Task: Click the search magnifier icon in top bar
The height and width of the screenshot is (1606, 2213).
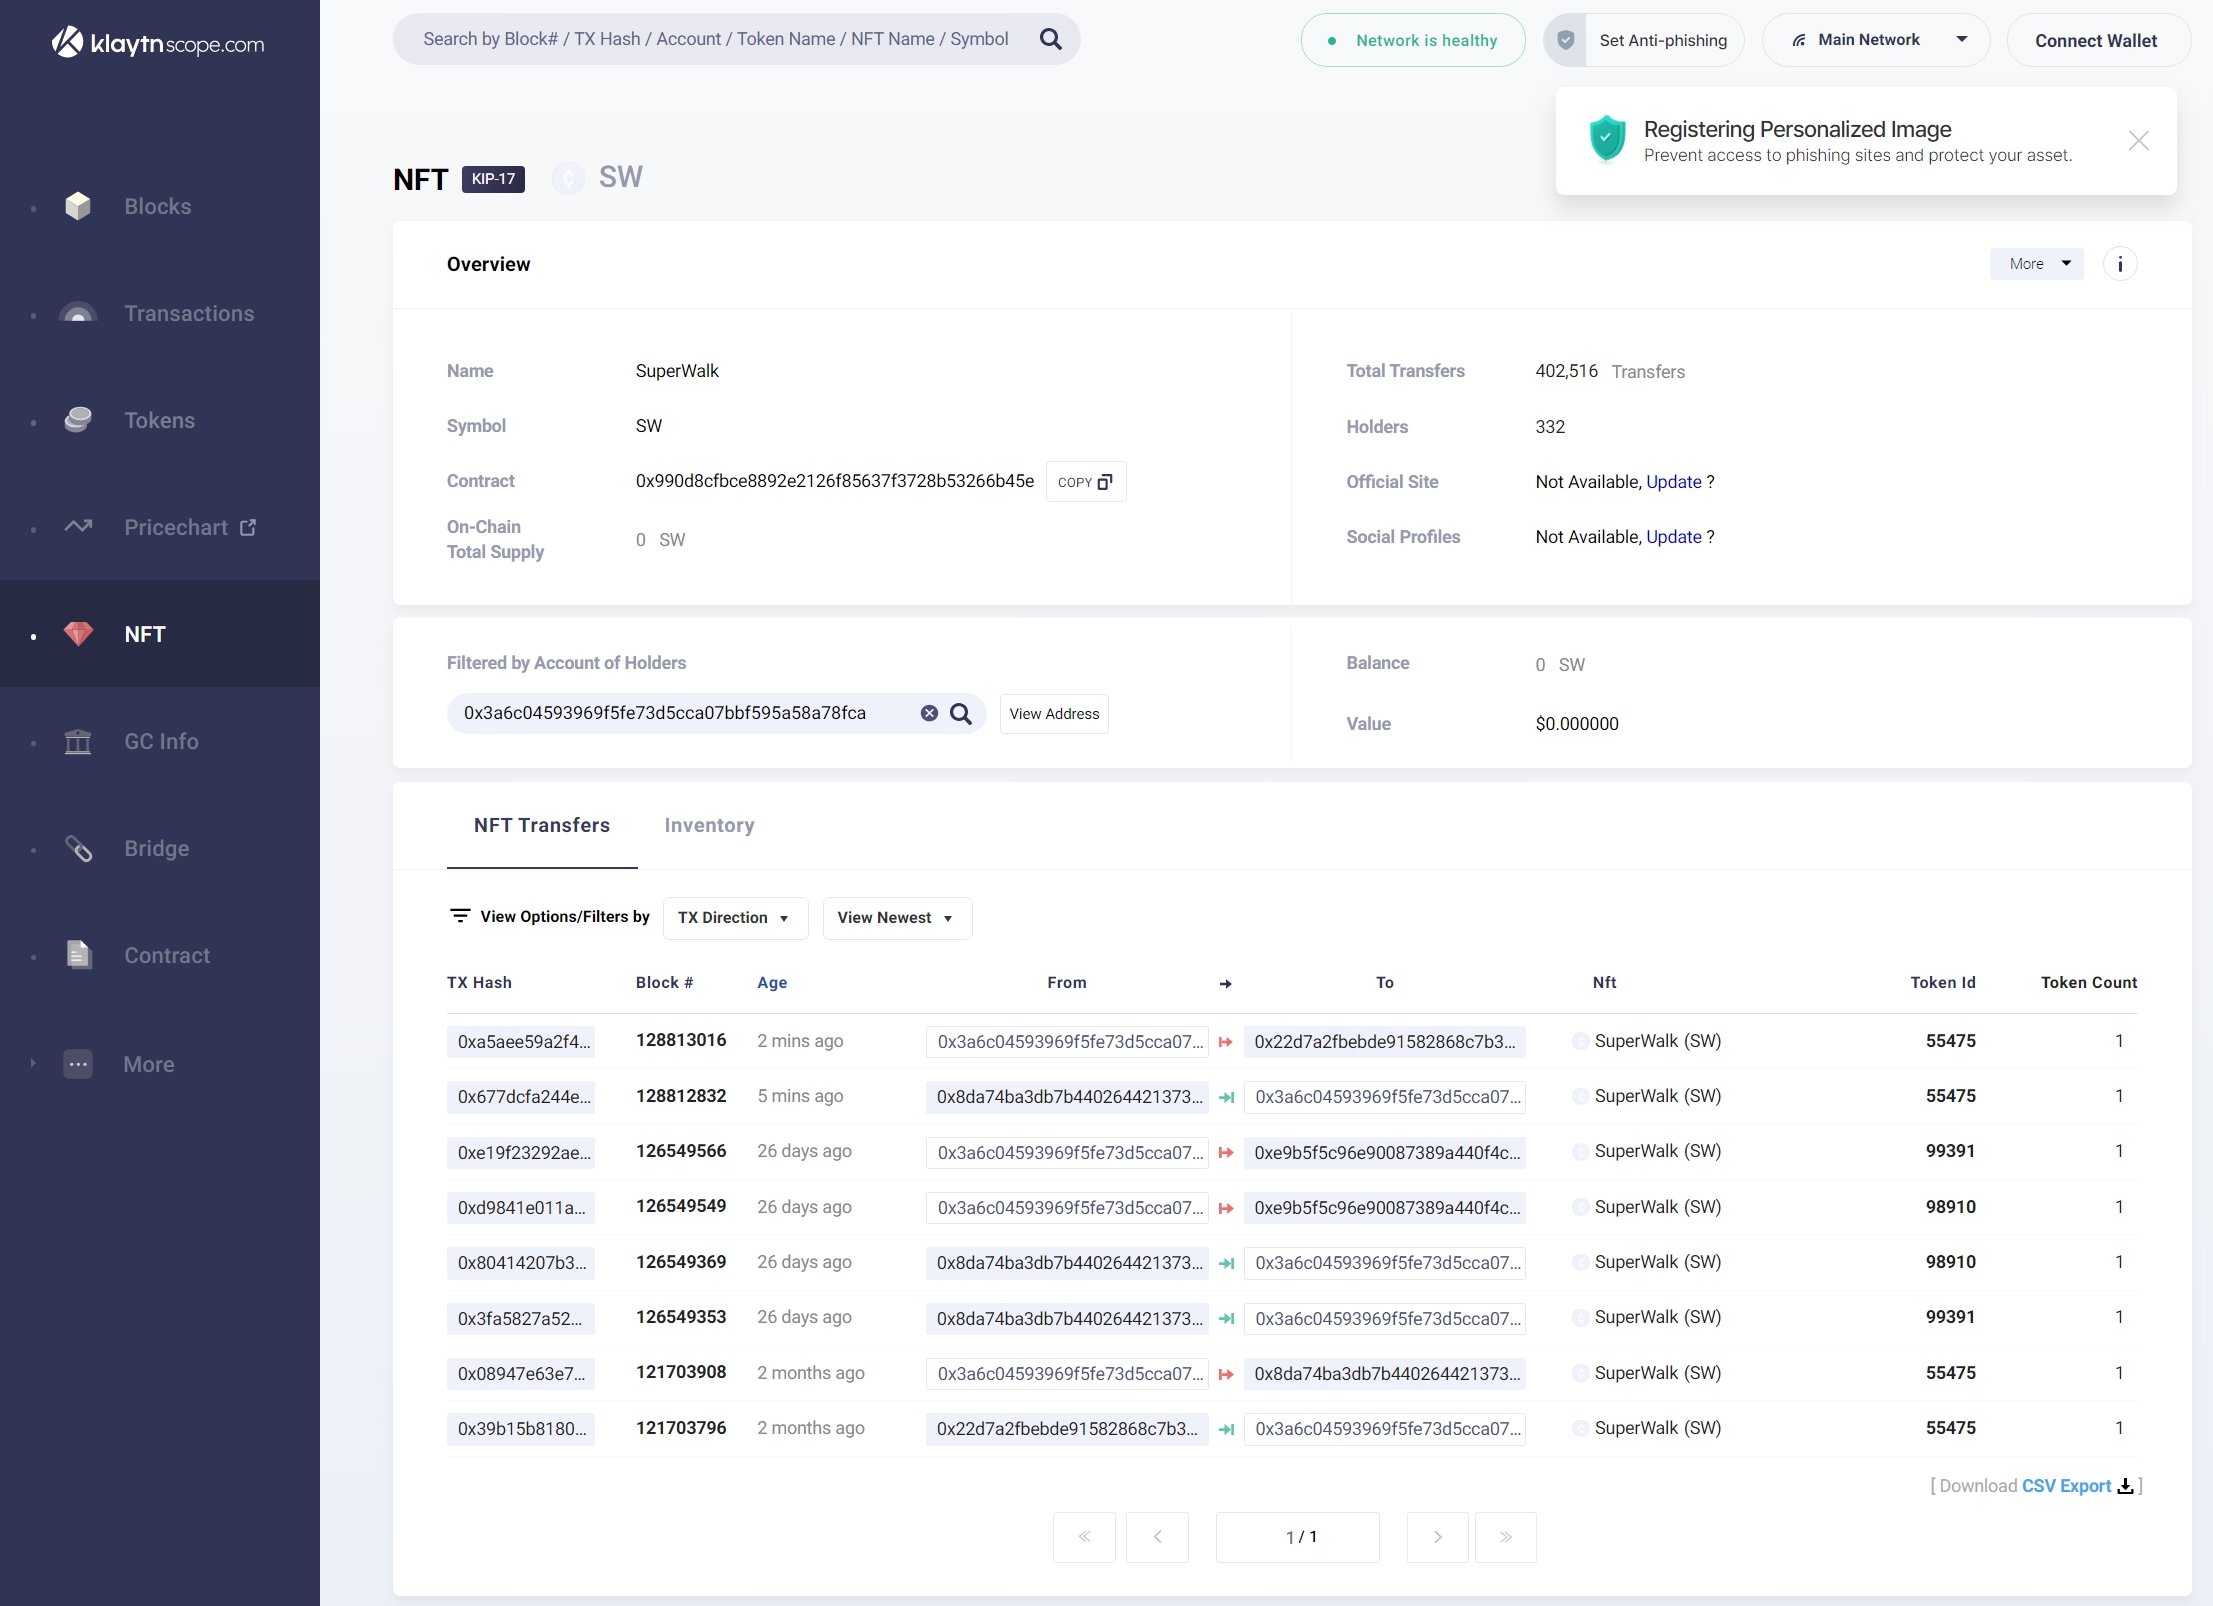Action: (x=1050, y=39)
